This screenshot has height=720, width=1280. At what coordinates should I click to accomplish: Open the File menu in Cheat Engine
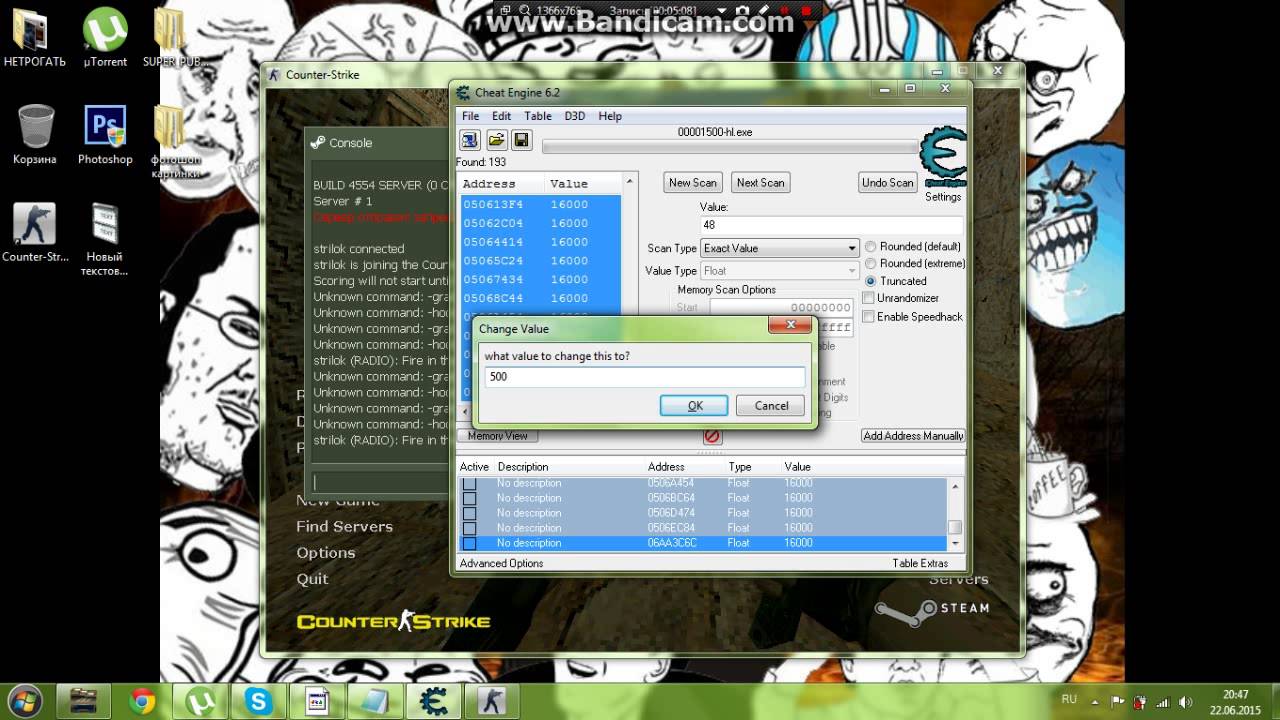point(470,116)
